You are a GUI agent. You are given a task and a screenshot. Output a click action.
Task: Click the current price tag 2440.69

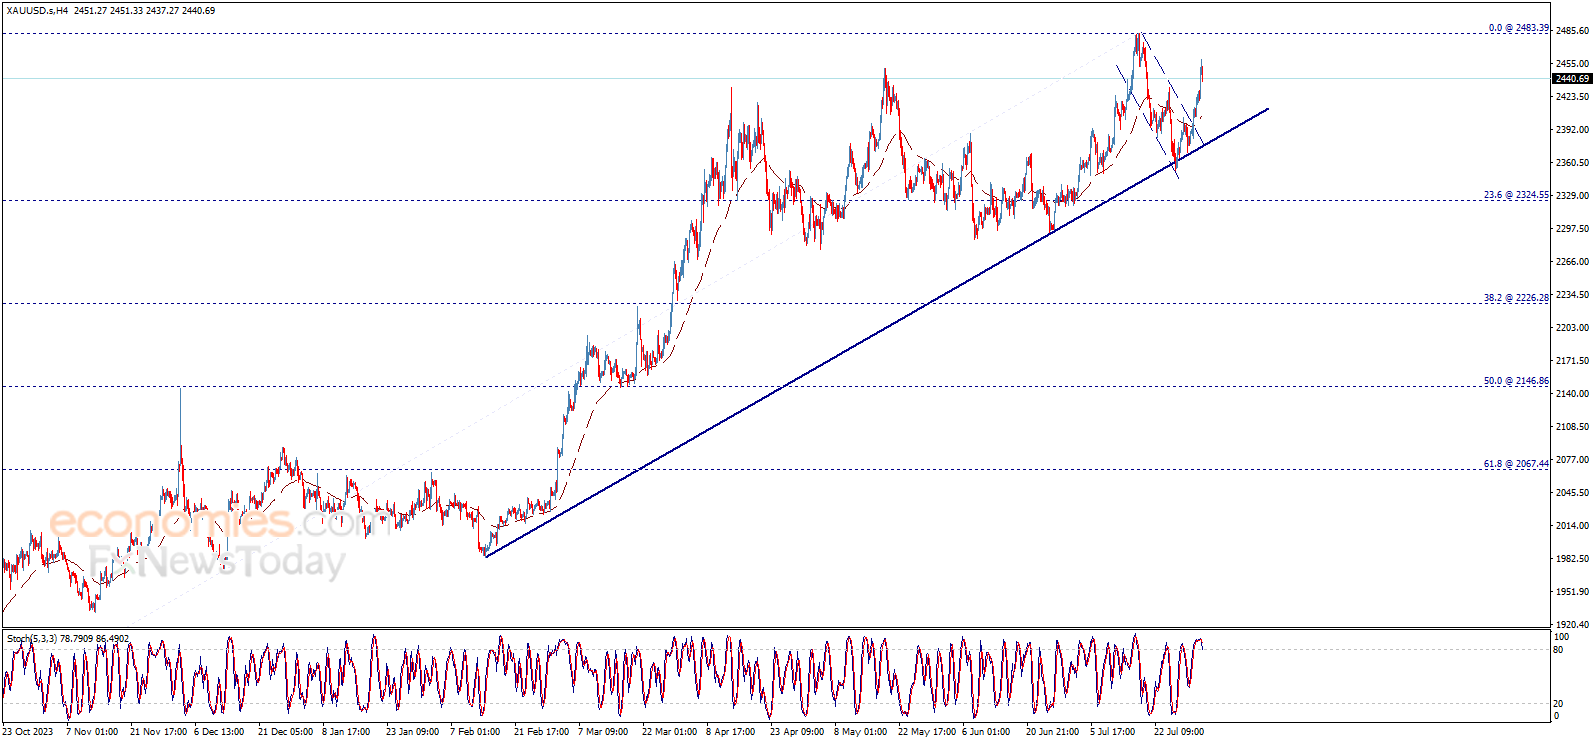1572,79
